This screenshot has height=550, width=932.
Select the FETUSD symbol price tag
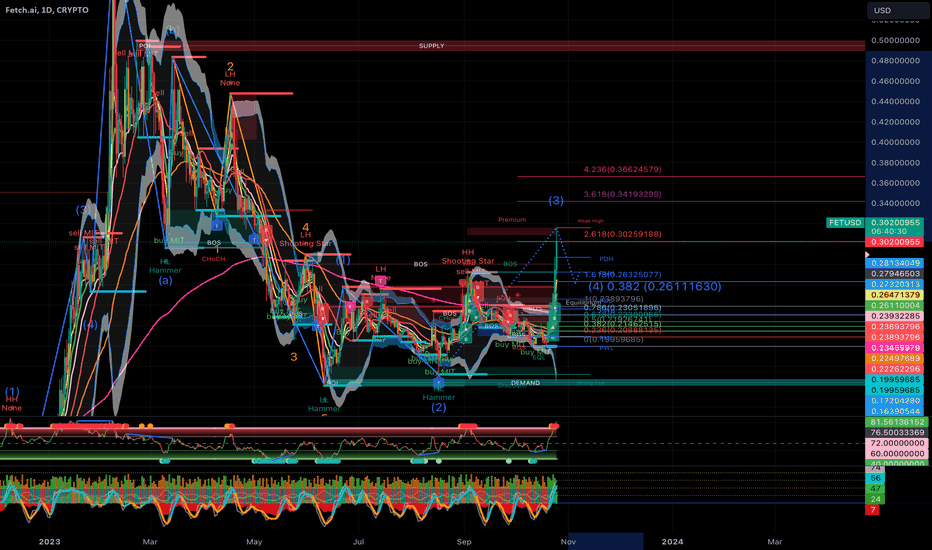[845, 222]
